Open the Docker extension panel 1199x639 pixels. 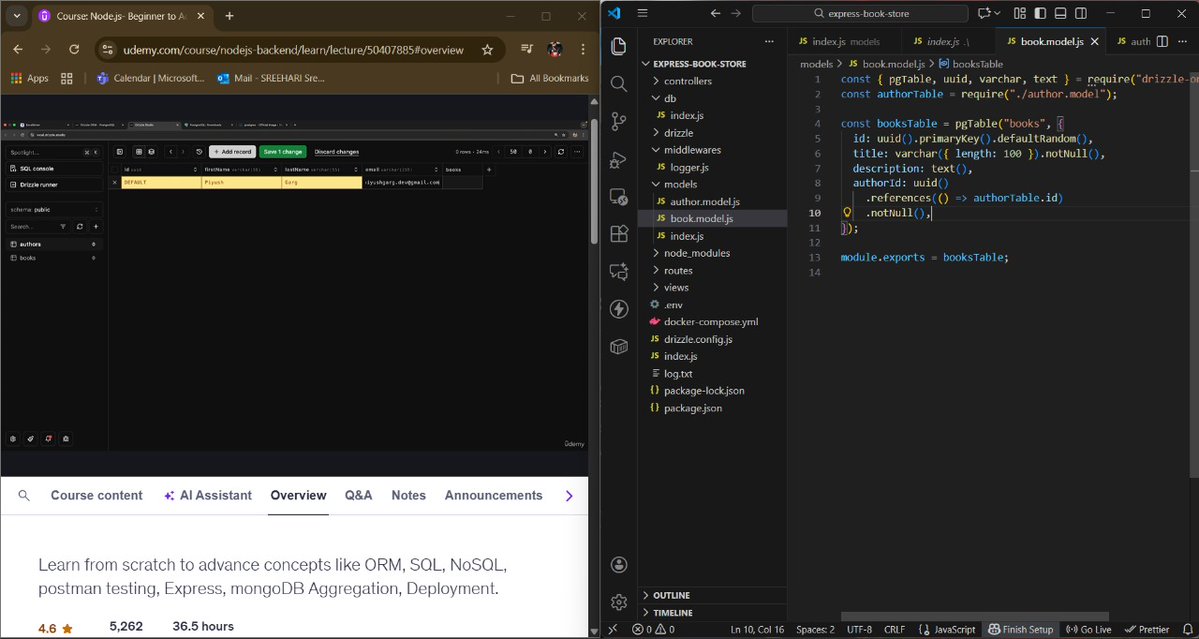[x=618, y=347]
